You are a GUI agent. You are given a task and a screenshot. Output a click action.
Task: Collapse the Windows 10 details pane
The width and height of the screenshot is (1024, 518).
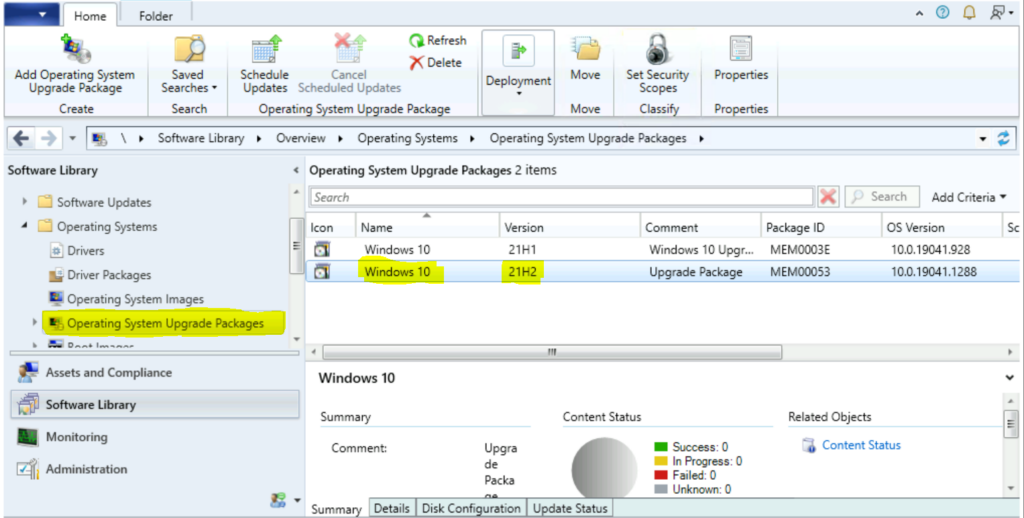coord(1010,378)
